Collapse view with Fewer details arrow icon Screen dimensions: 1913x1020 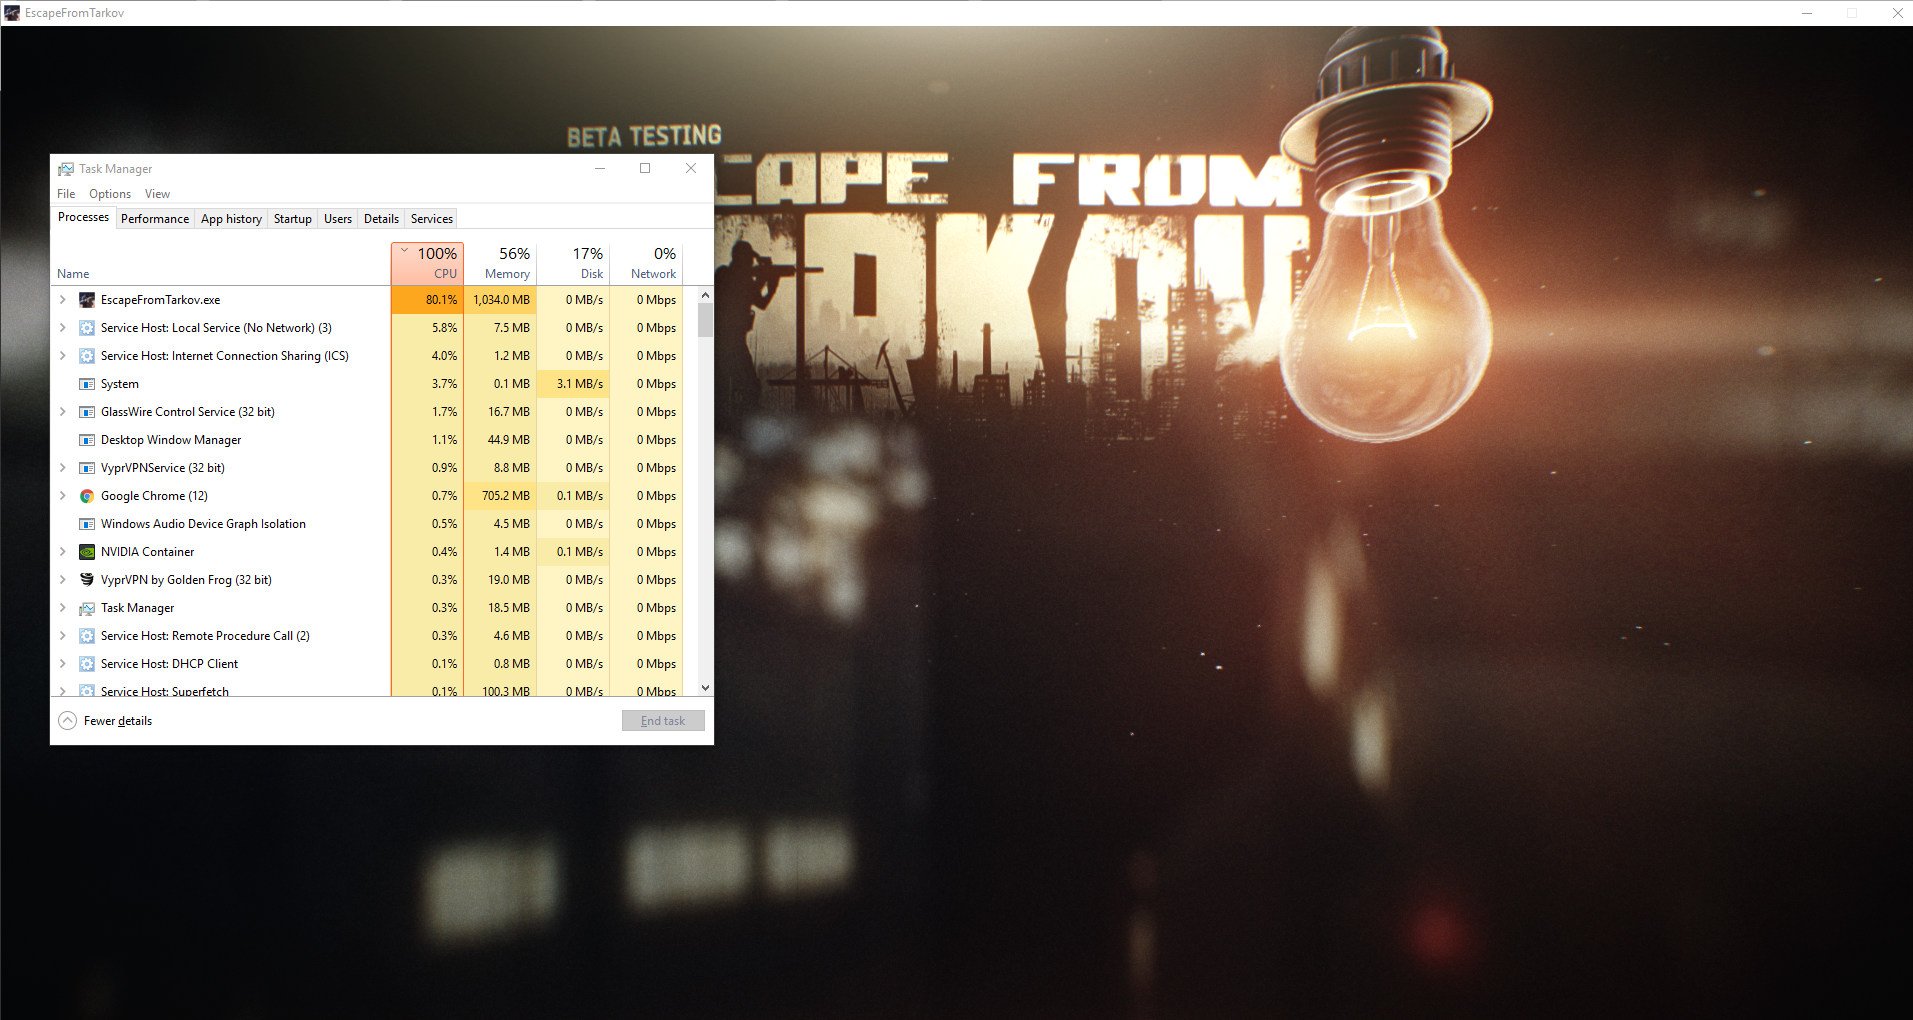pyautogui.click(x=67, y=721)
